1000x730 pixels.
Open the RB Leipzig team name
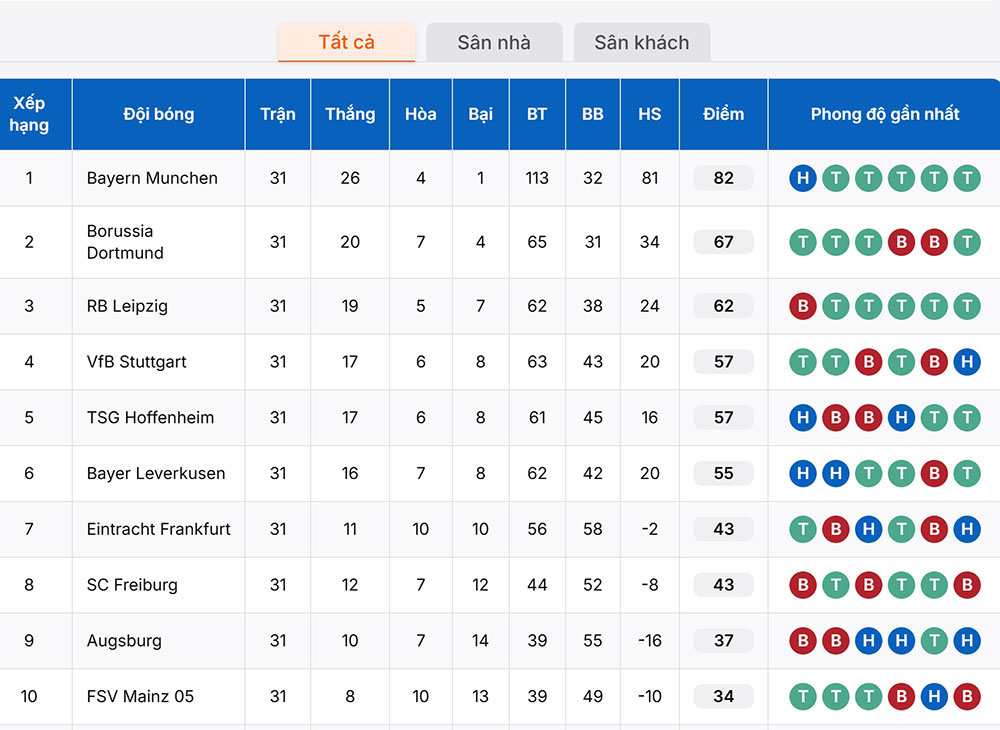[128, 306]
